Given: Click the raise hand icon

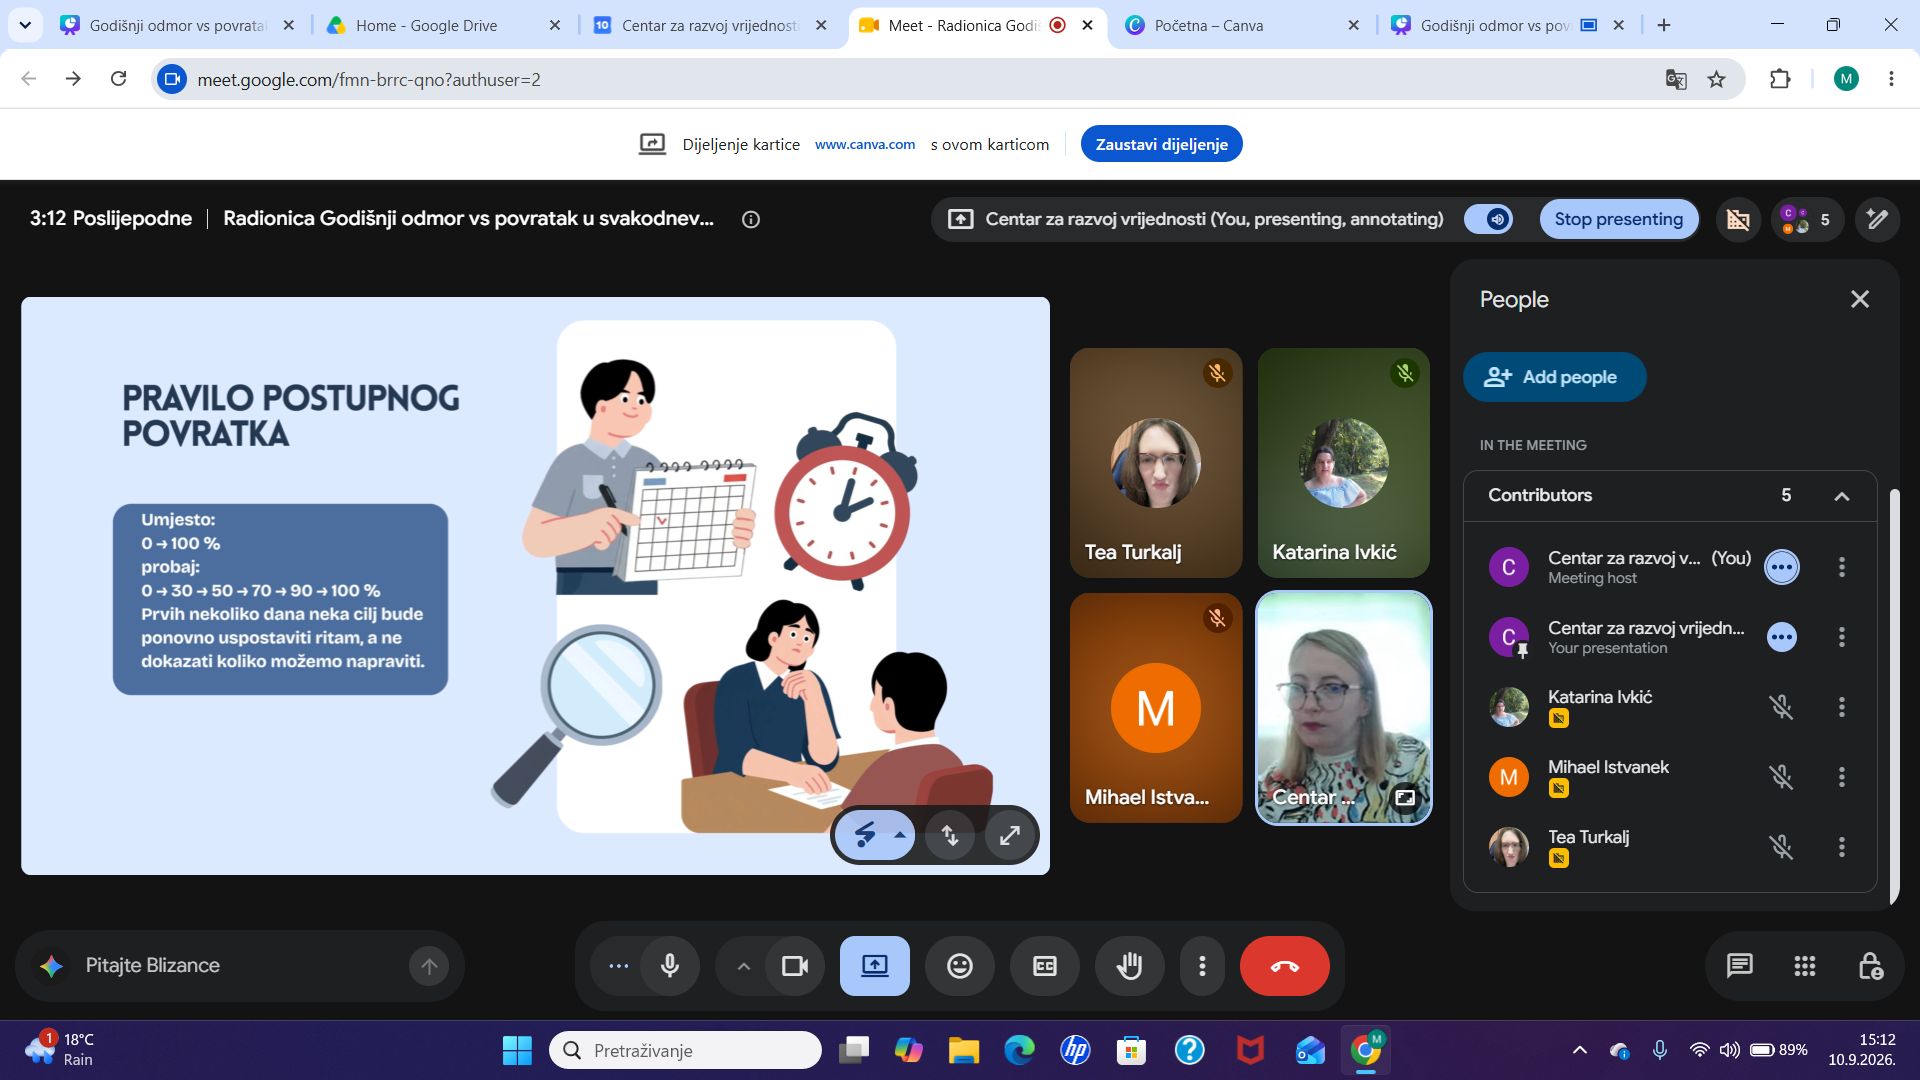Looking at the screenshot, I should pyautogui.click(x=1129, y=966).
